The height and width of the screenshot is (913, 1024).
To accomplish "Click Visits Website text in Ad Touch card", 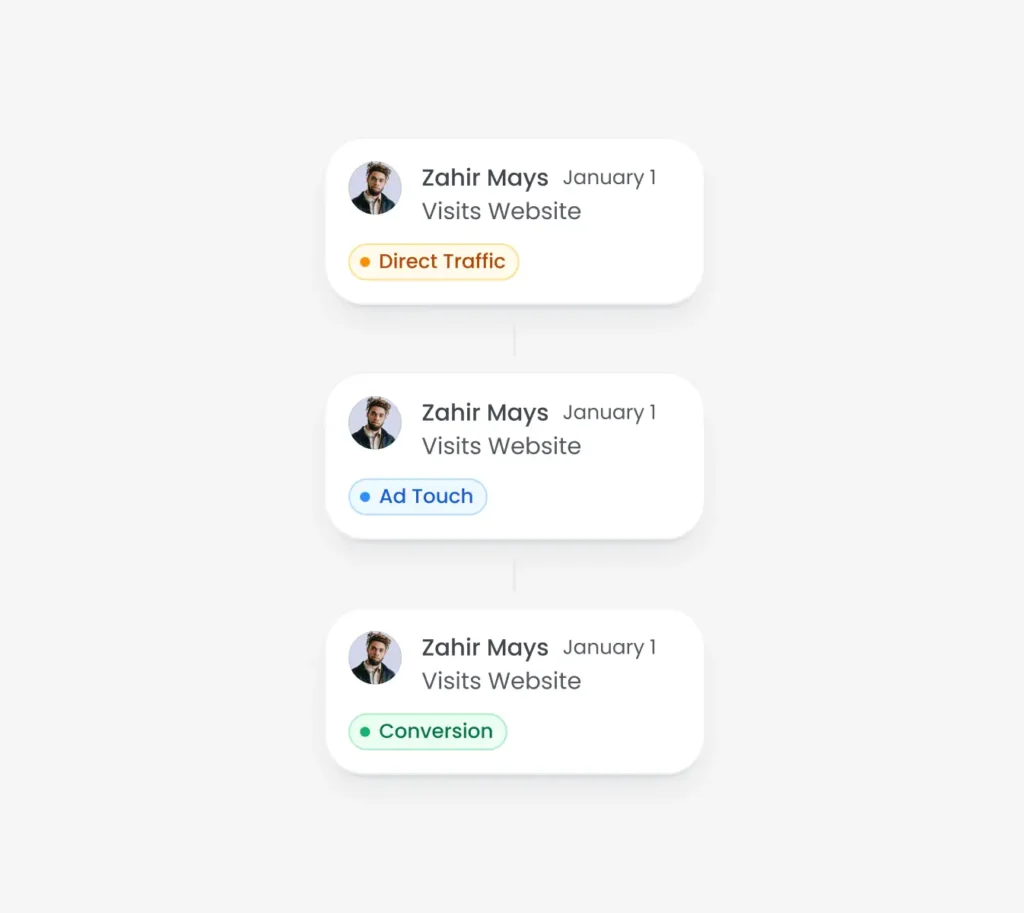I will 501,447.
